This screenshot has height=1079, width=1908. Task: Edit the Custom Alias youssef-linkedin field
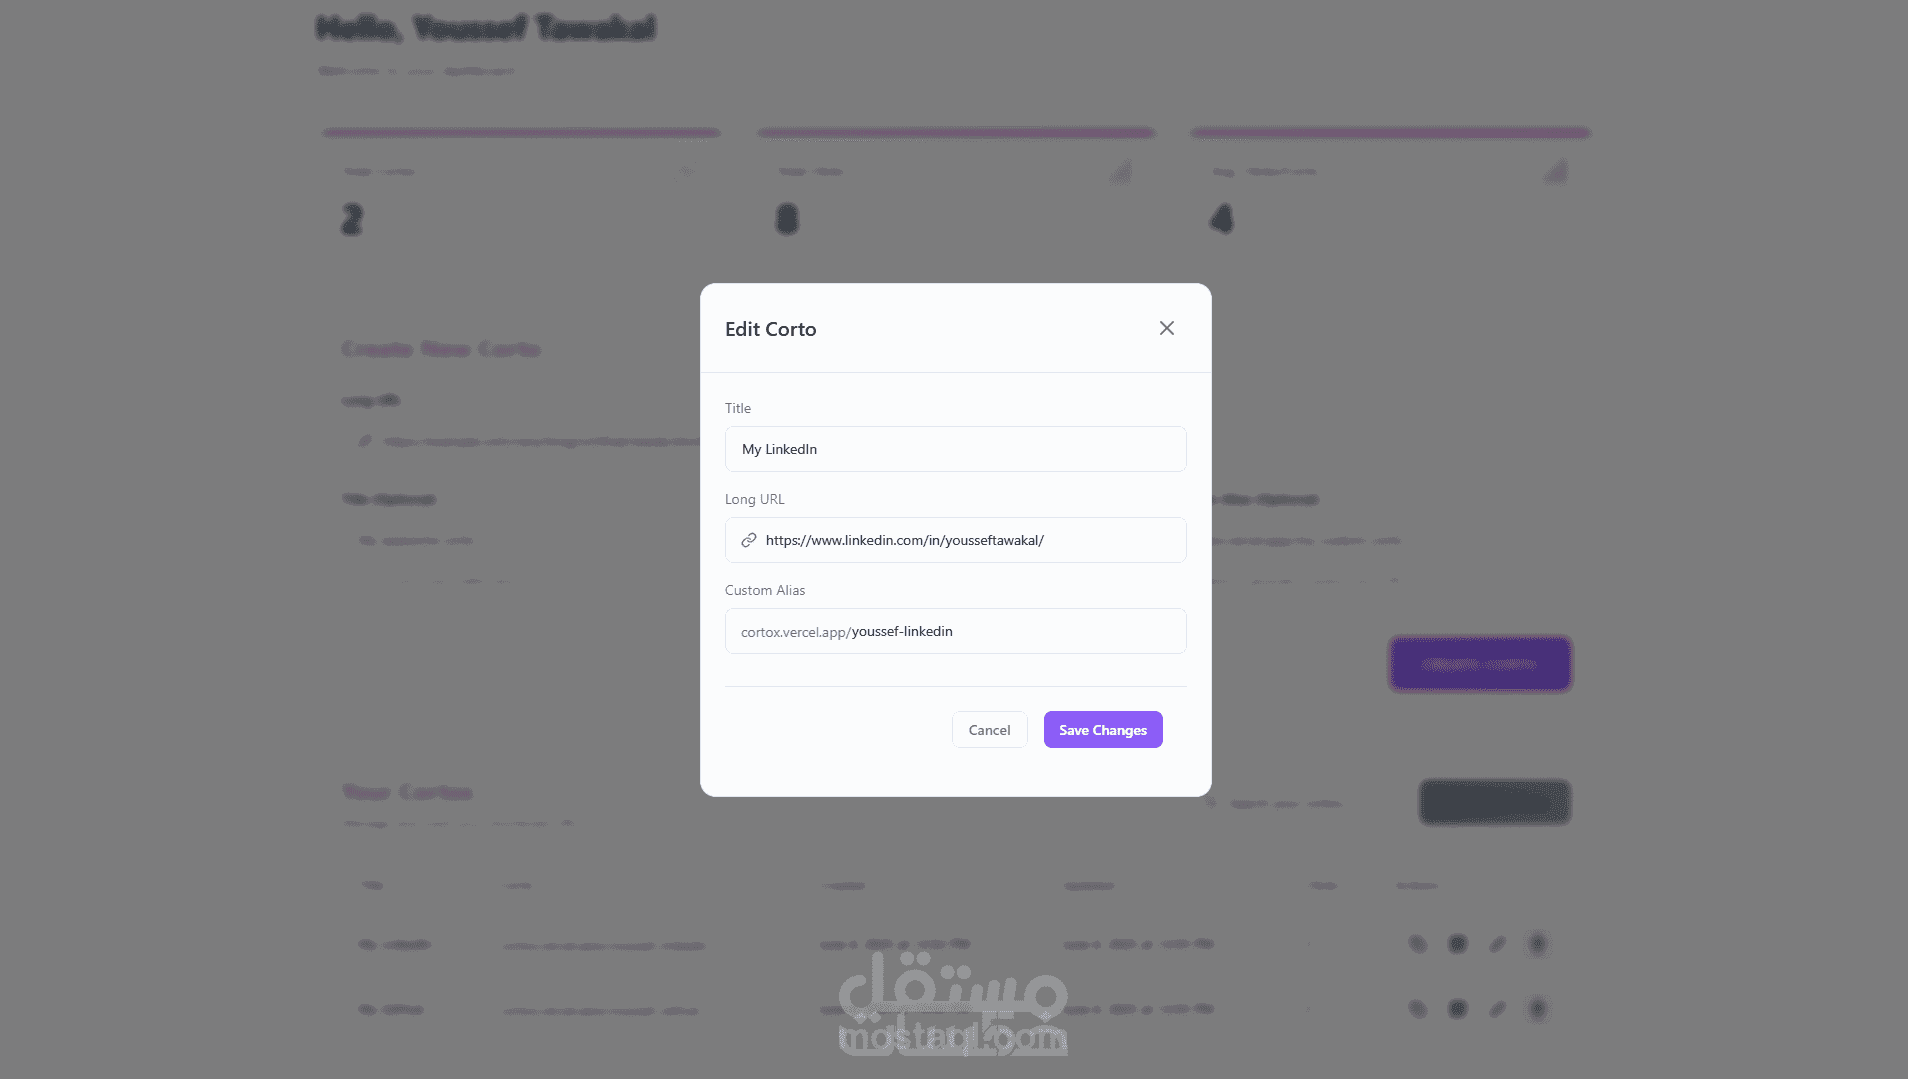pyautogui.click(x=955, y=631)
